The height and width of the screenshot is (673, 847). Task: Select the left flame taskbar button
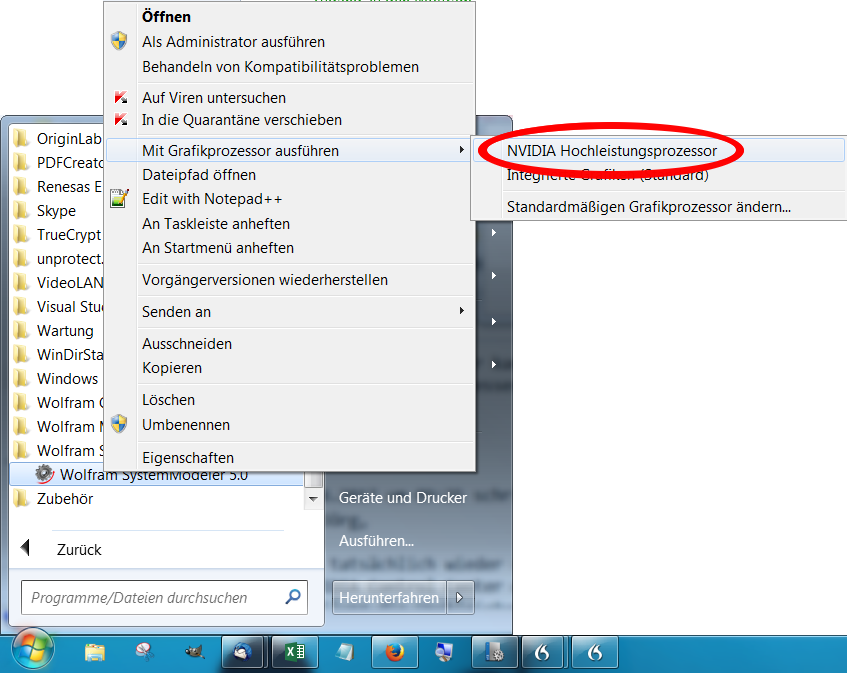coord(542,652)
